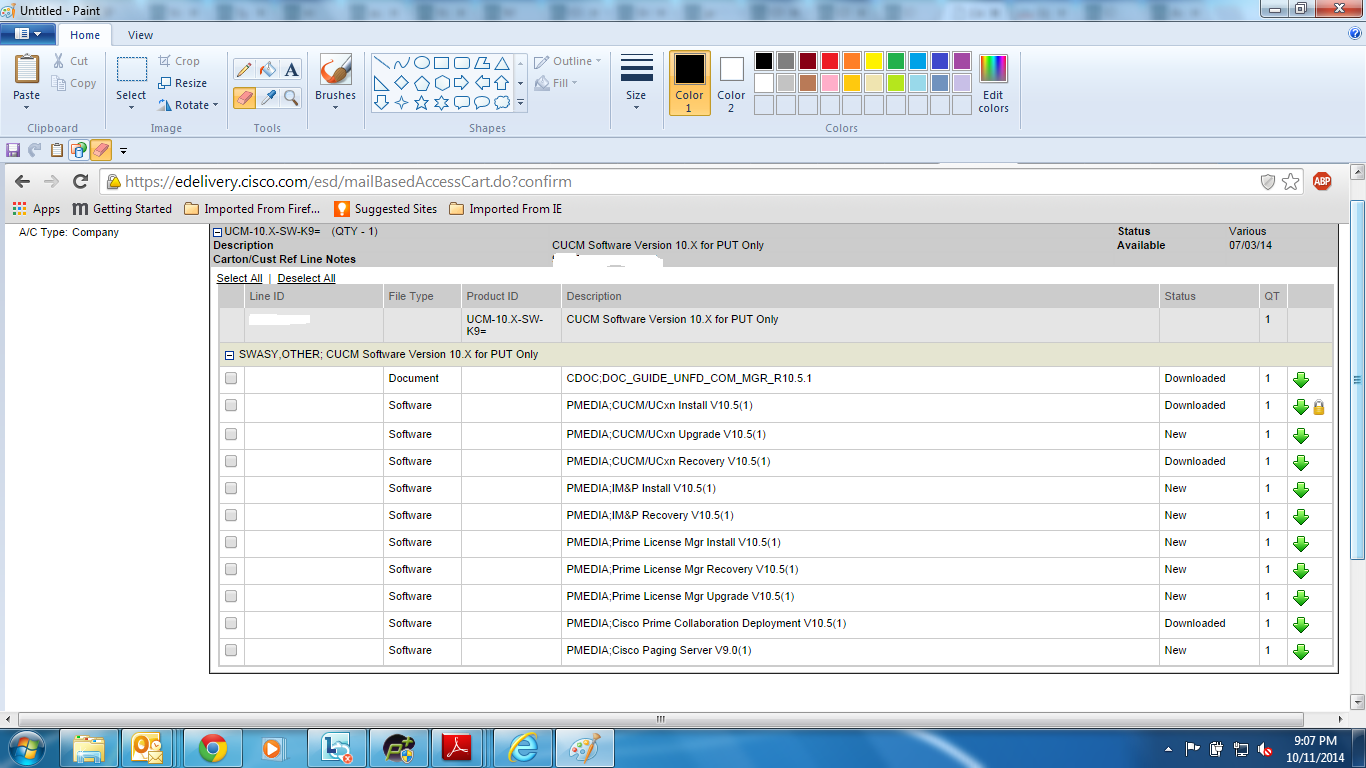Select the Fill with color bucket tool
Screen dimensions: 1366x768
tap(267, 69)
